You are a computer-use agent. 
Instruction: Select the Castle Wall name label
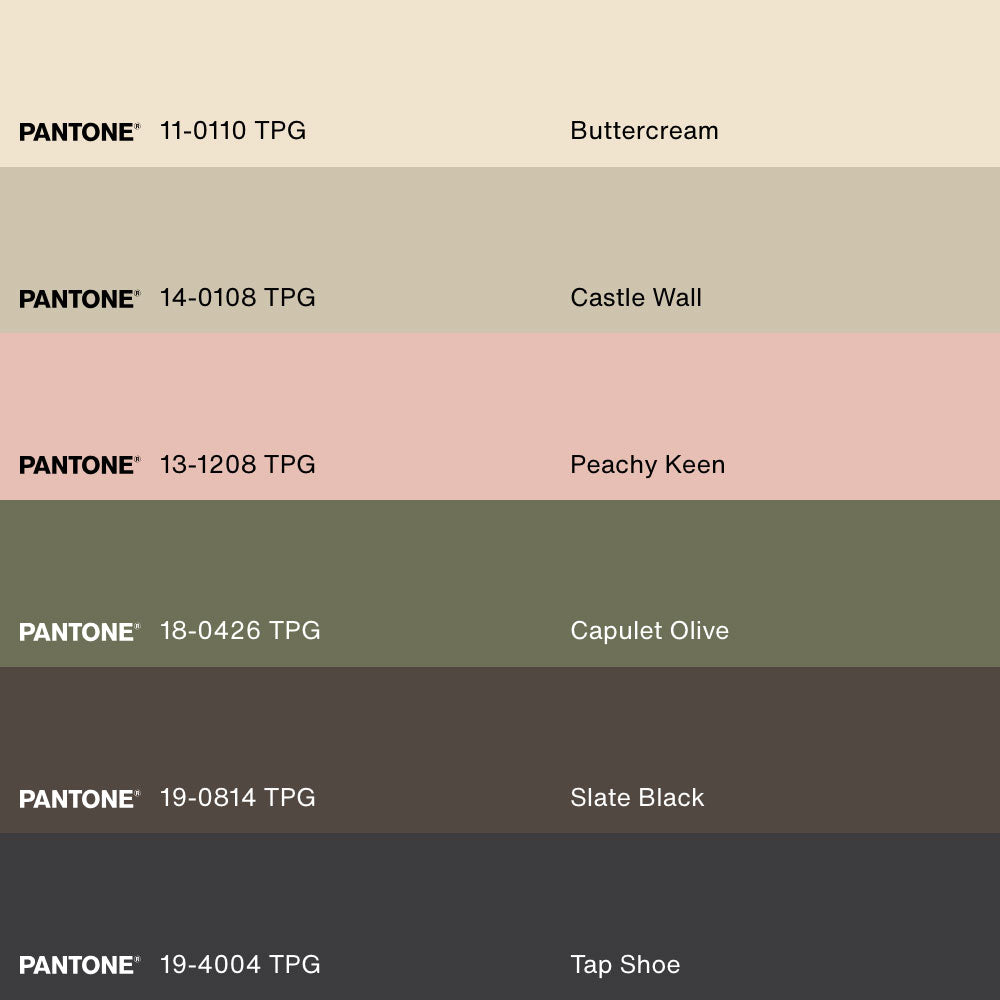coord(636,298)
